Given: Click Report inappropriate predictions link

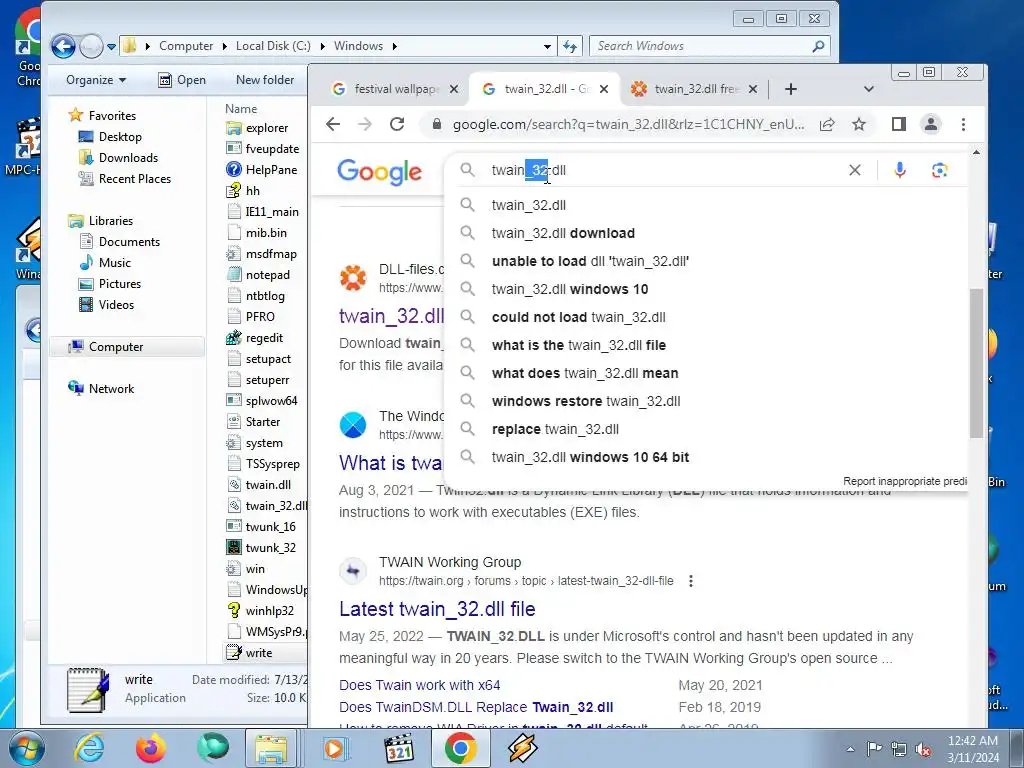Looking at the screenshot, I should point(904,481).
